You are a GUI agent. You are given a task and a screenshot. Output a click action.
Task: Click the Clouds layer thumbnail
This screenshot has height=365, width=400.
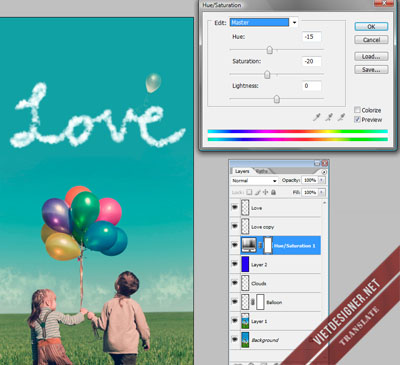pyautogui.click(x=245, y=283)
